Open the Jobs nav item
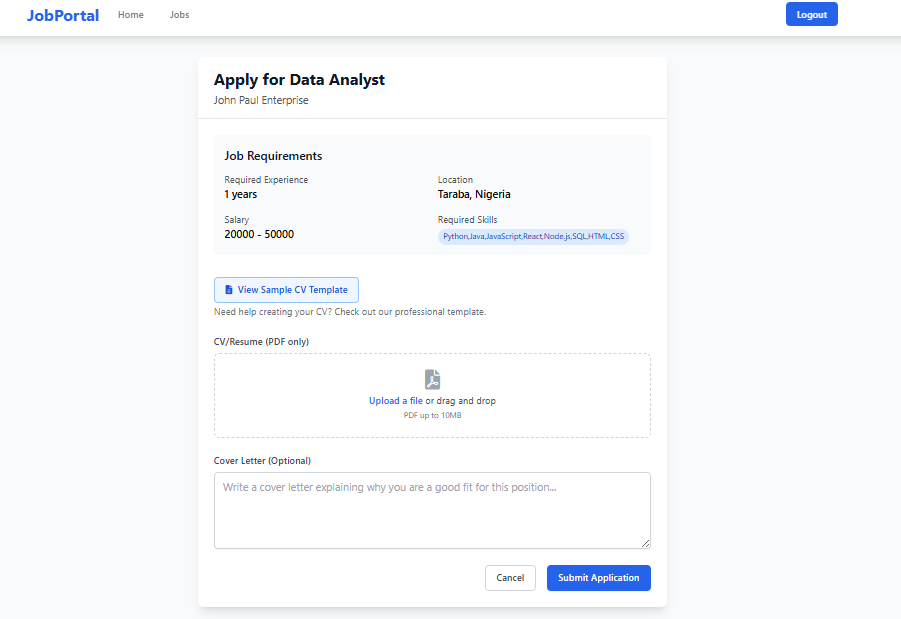This screenshot has width=901, height=619. pyautogui.click(x=179, y=15)
